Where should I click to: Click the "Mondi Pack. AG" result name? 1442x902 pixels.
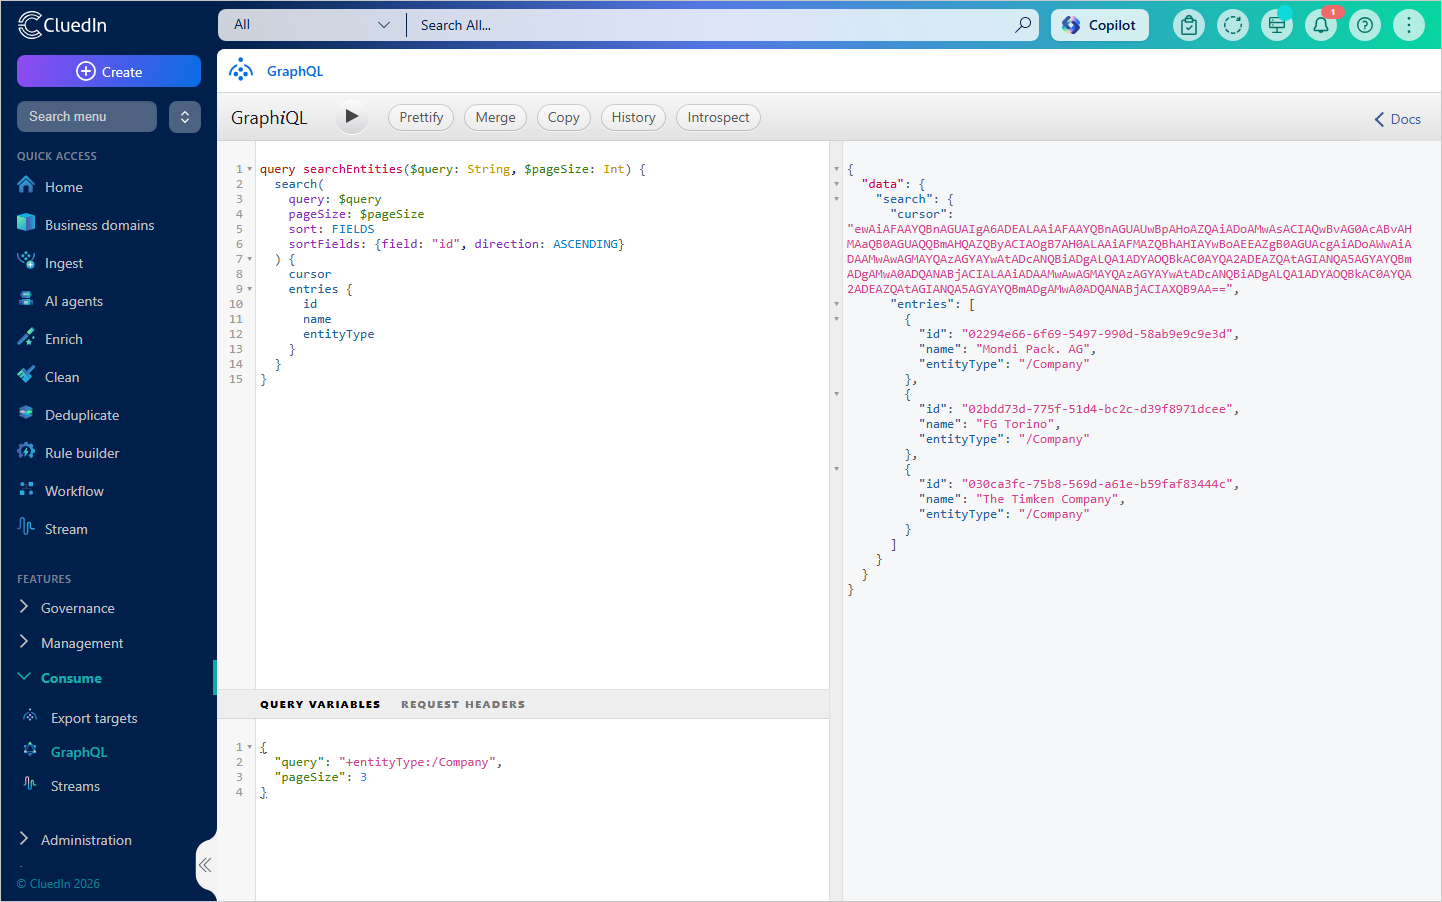tap(1033, 349)
